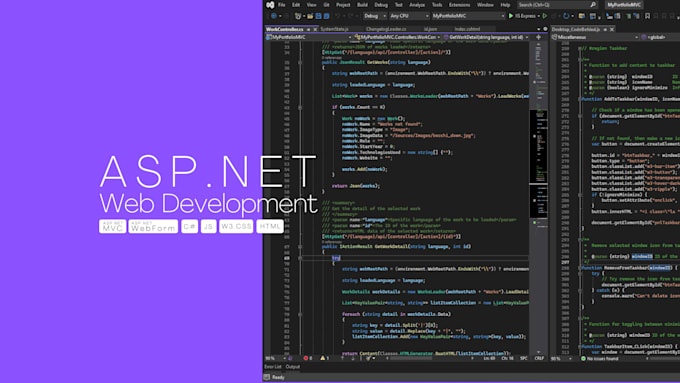Open the left editor zoom percentage dropdown
Viewport: 680px width, 383px height.
pyautogui.click(x=275, y=358)
